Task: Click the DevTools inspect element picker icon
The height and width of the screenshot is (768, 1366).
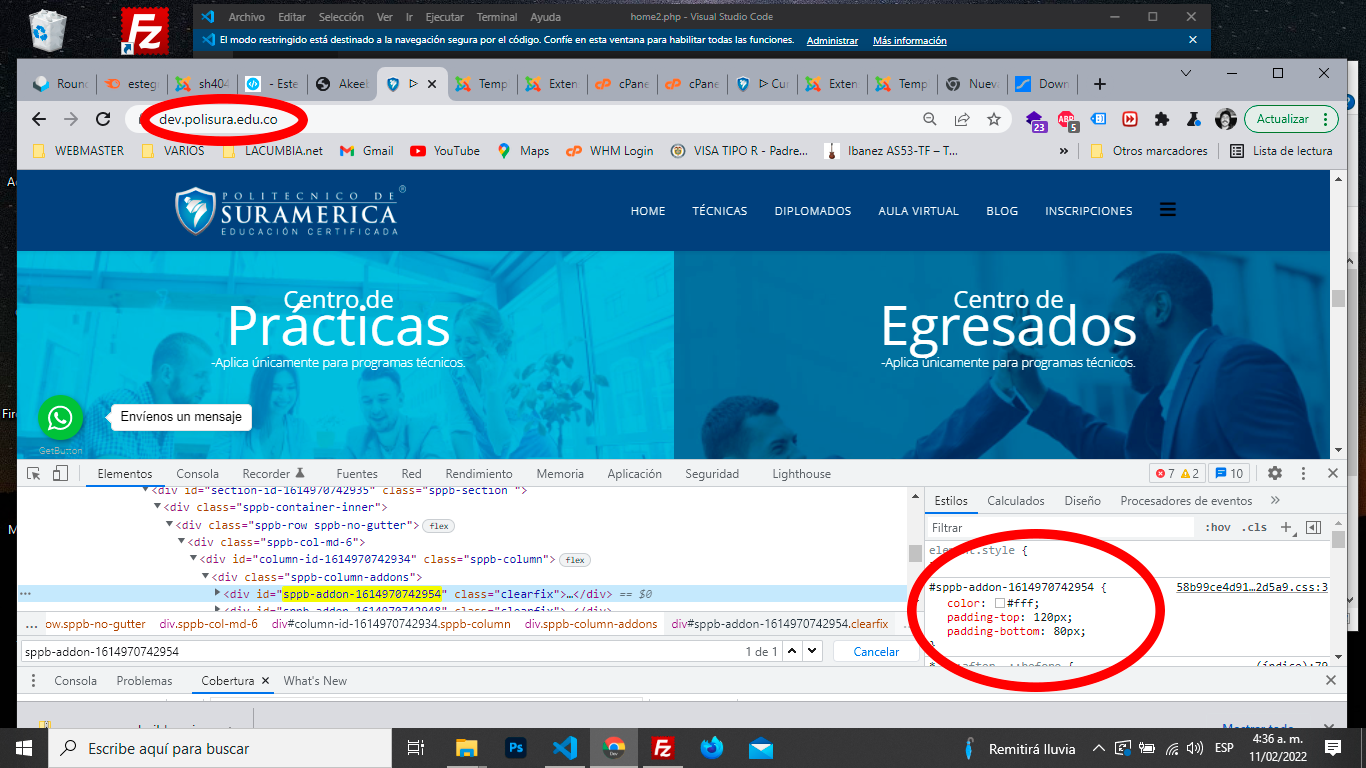Action: click(x=33, y=474)
